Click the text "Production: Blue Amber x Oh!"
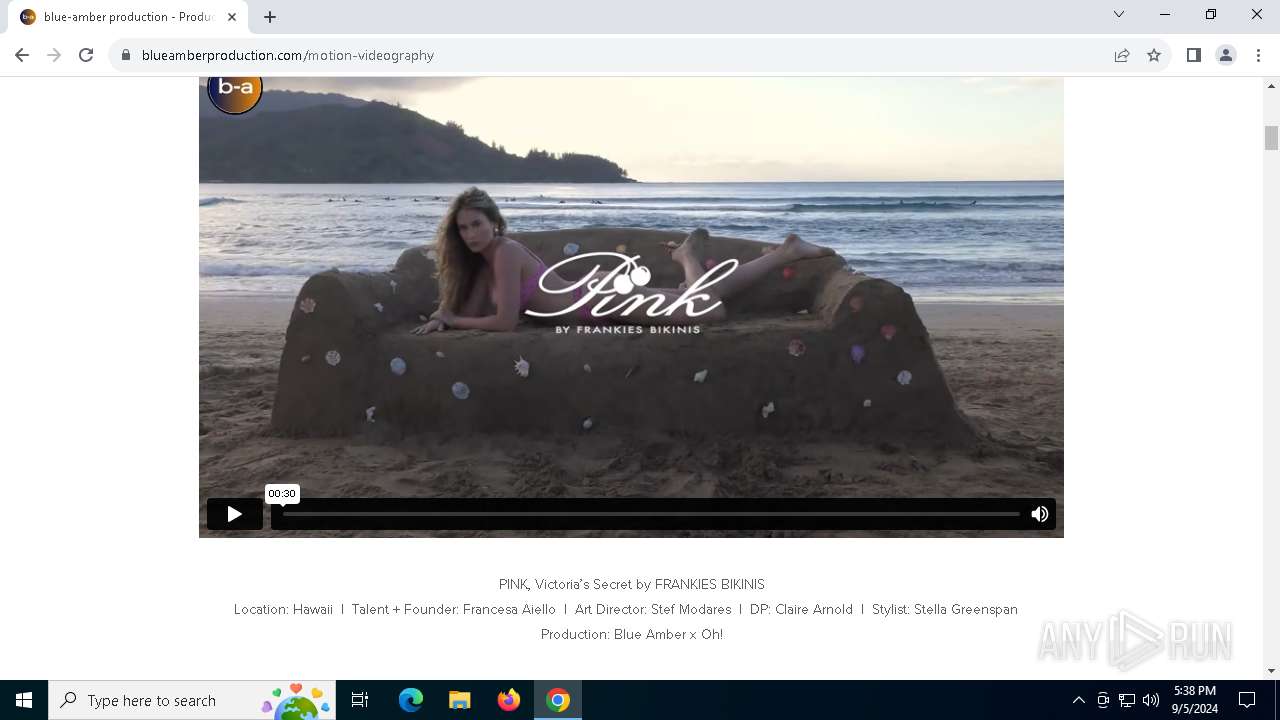 631,634
